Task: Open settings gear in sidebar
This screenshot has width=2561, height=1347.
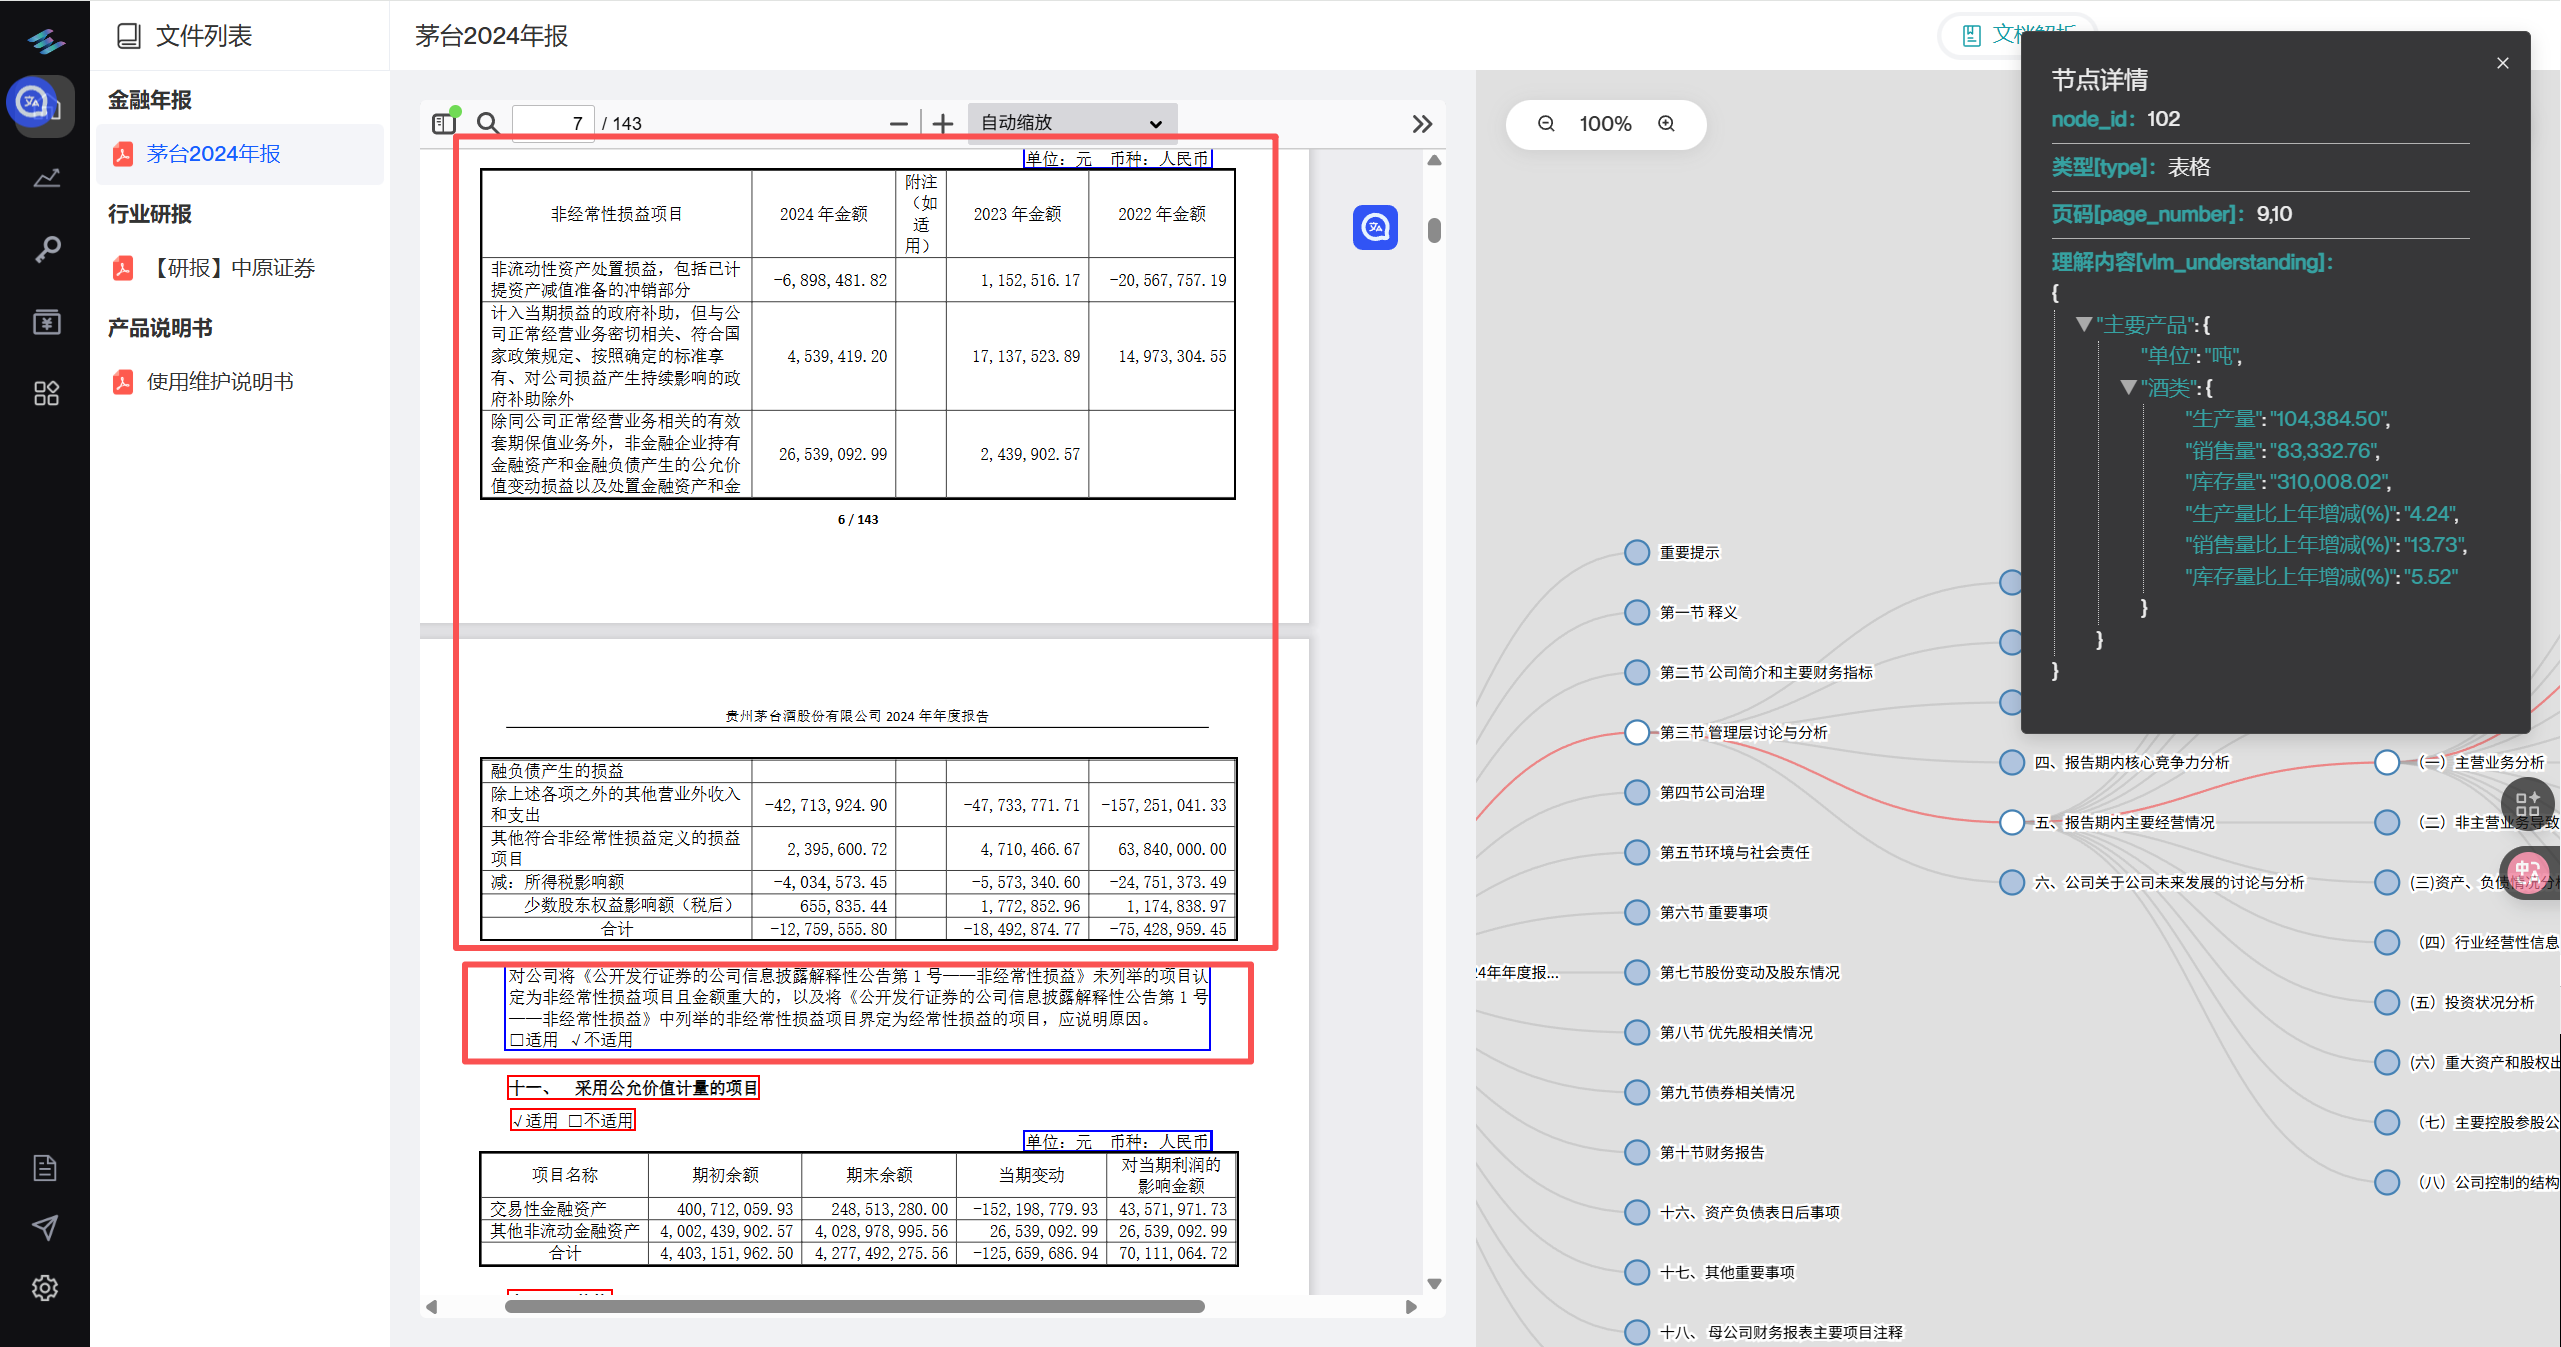Action: coord(45,1288)
